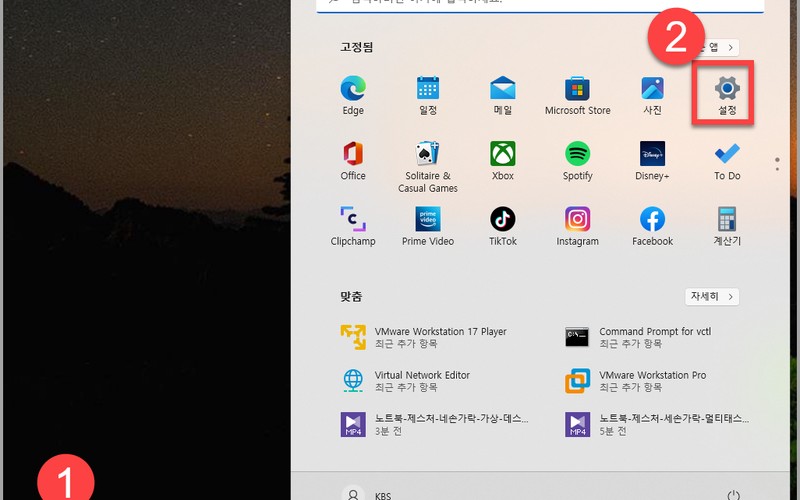Open the 사진 photos app

[x=652, y=96]
